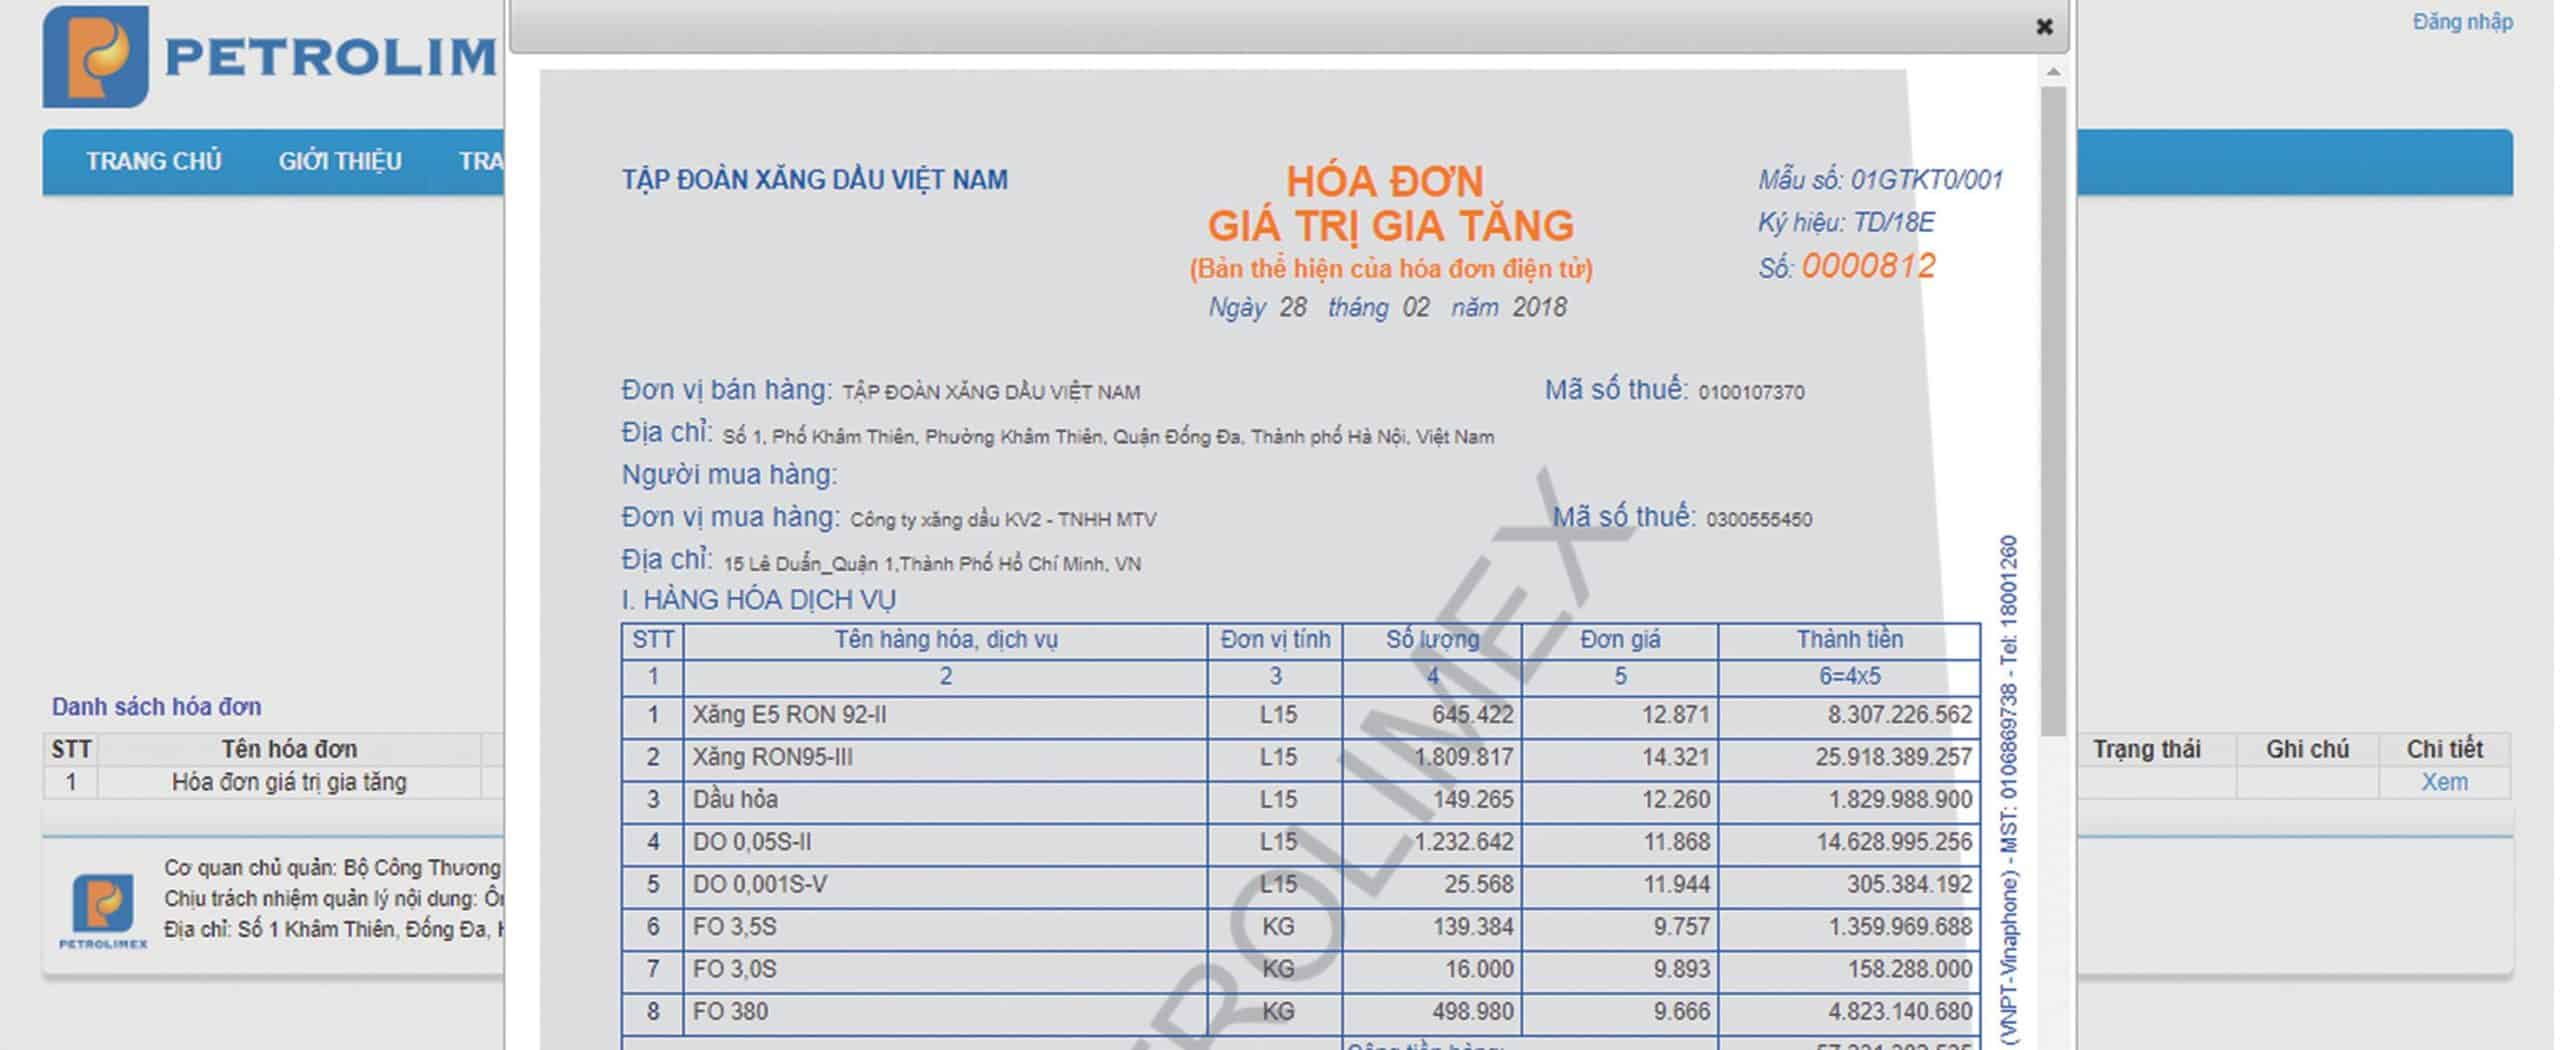Click the popup scrollbar up arrow

click(2053, 72)
